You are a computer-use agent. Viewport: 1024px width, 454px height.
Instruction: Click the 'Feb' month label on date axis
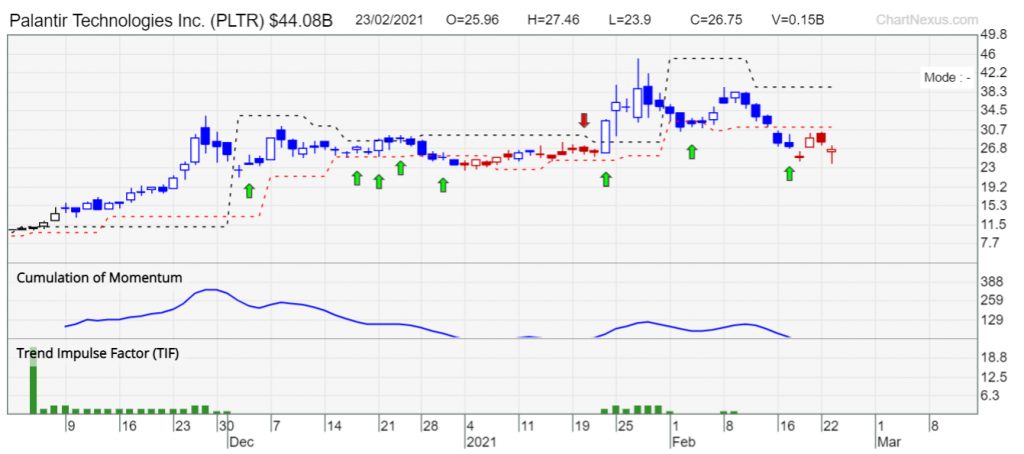pos(682,442)
